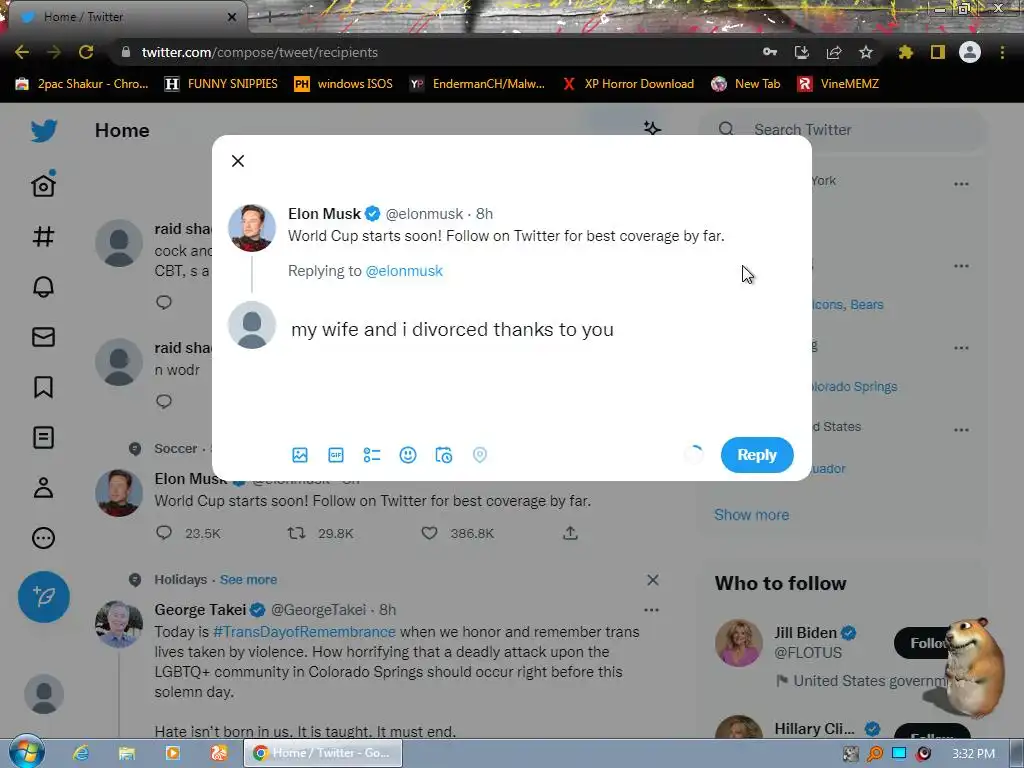This screenshot has width=1024, height=768.
Task: Click the taskbar clock showing 3:32 PM
Action: point(973,754)
